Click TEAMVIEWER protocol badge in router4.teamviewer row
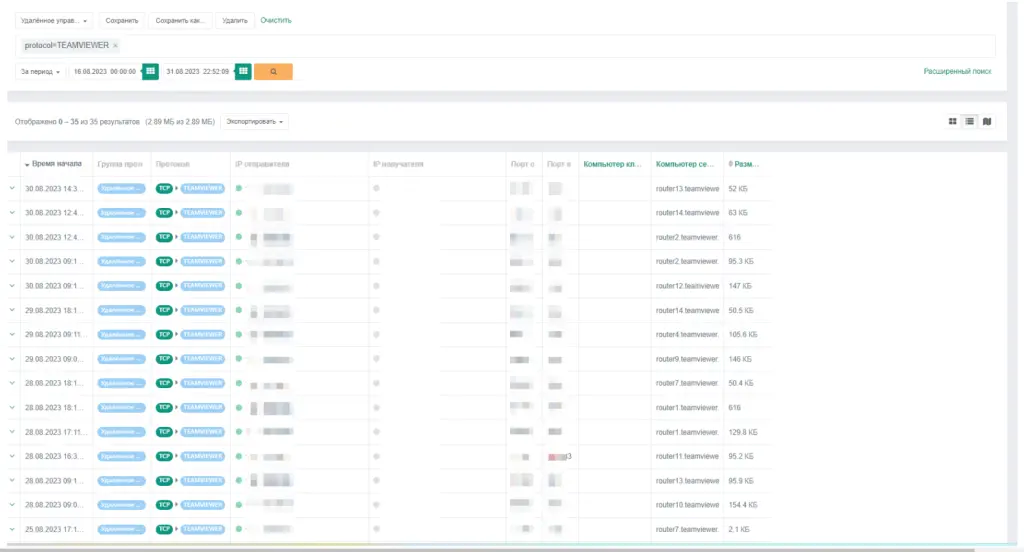 202,334
